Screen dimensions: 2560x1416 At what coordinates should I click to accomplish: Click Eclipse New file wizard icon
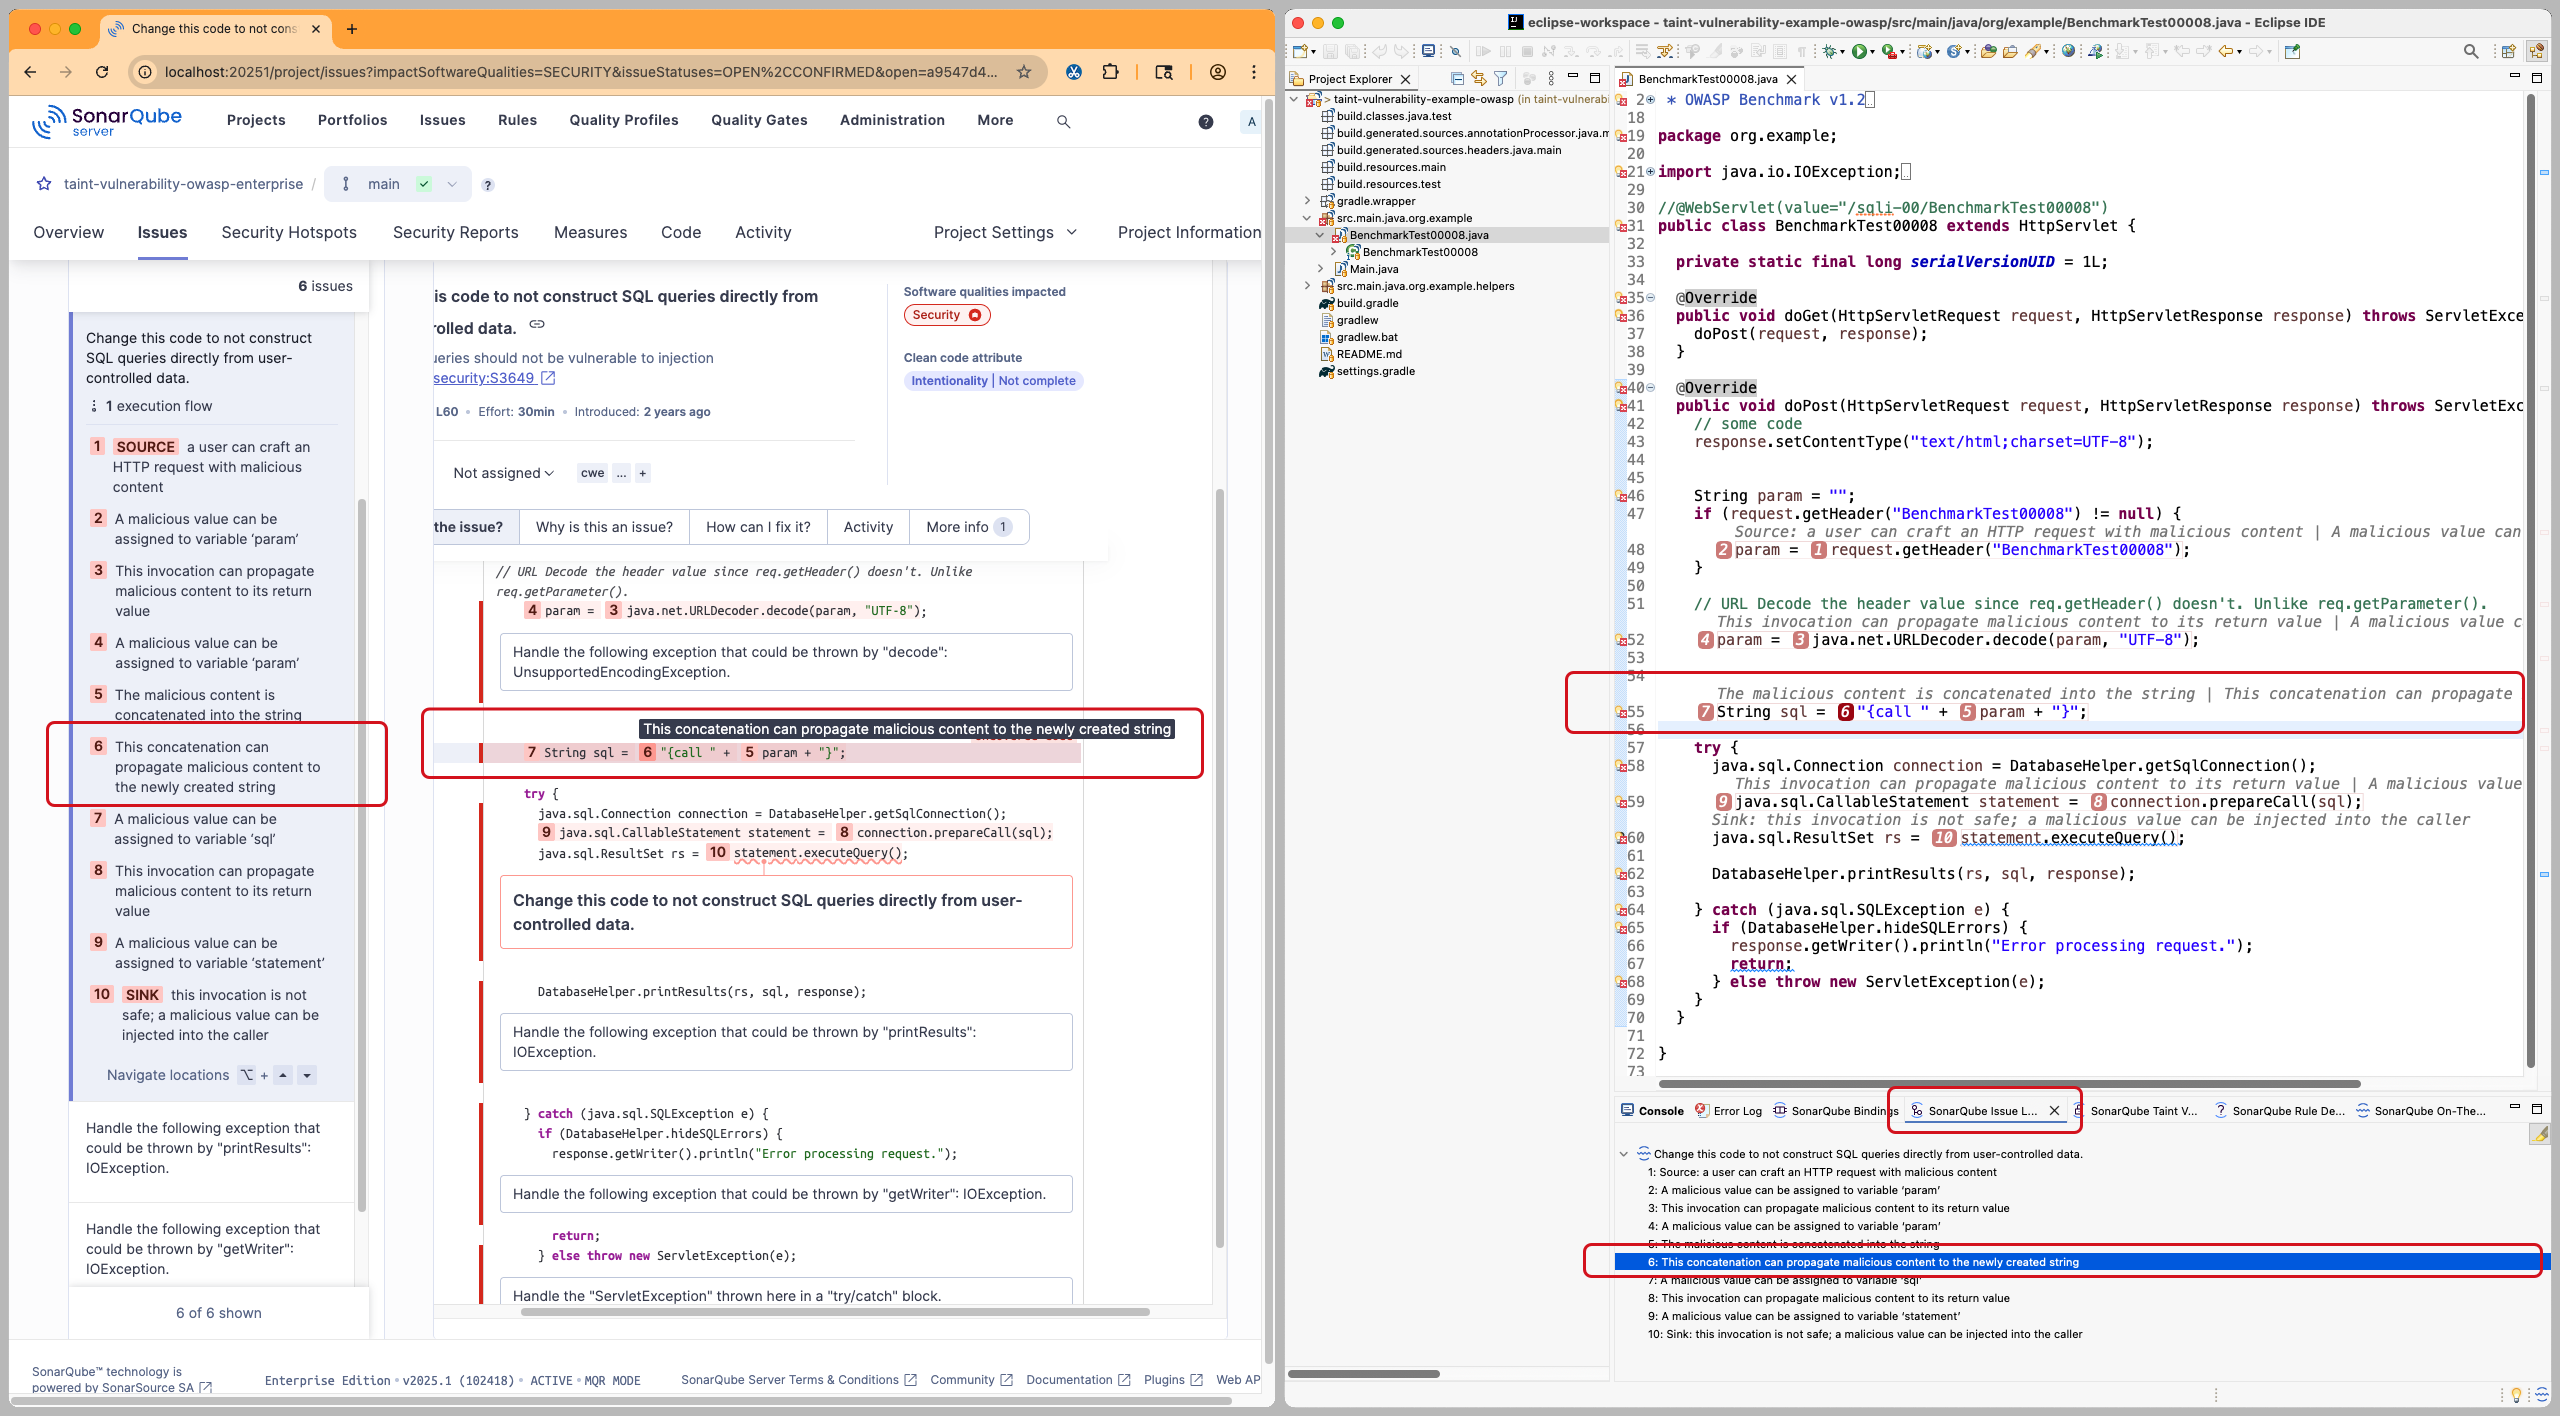click(x=1300, y=51)
